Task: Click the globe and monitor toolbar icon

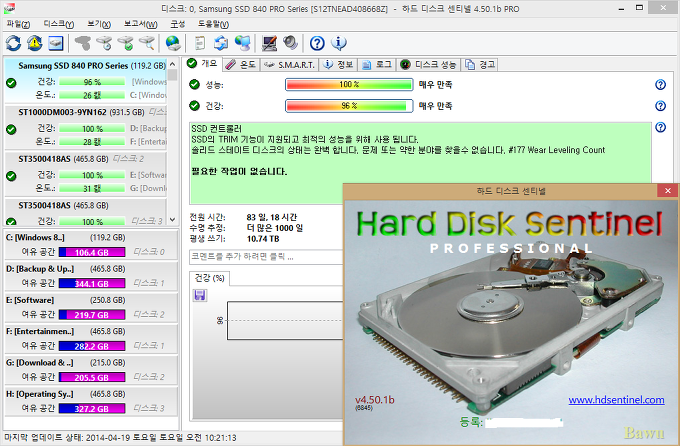Action: pos(242,43)
